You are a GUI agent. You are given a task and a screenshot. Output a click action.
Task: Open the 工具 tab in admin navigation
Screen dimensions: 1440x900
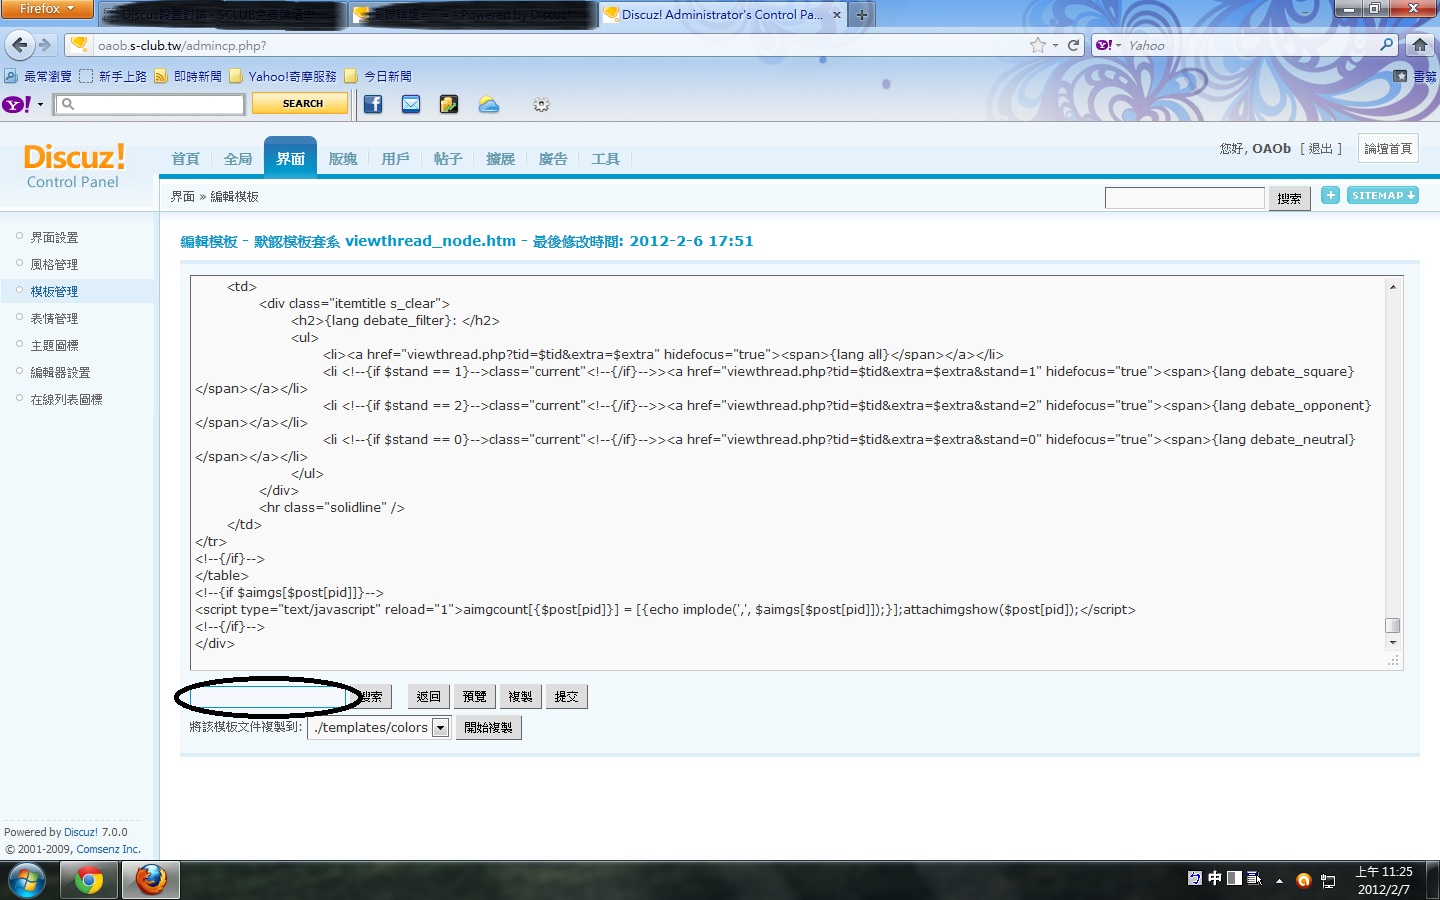[605, 159]
